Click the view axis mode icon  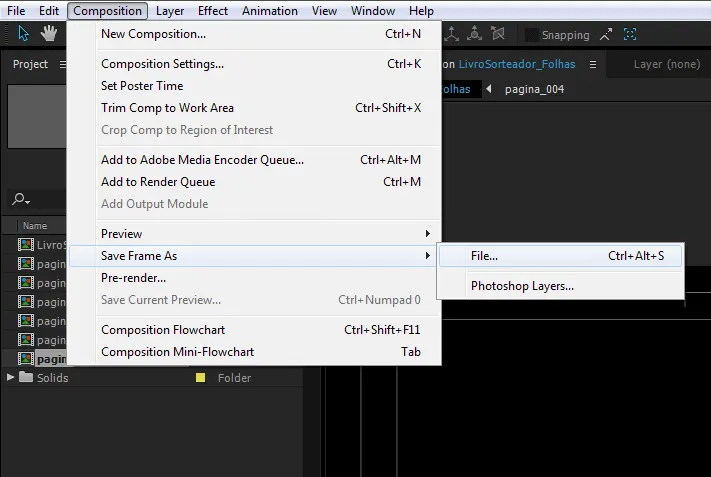(498, 34)
